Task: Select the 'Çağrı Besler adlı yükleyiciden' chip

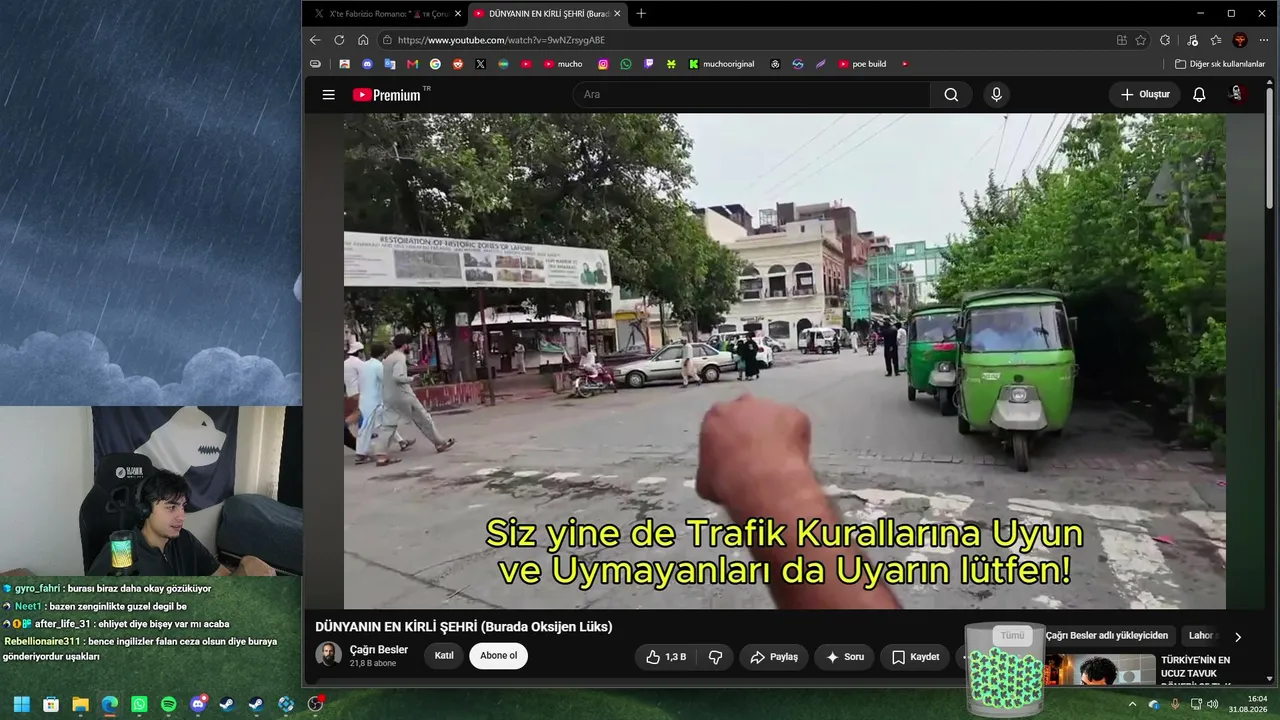Action: [1107, 636]
